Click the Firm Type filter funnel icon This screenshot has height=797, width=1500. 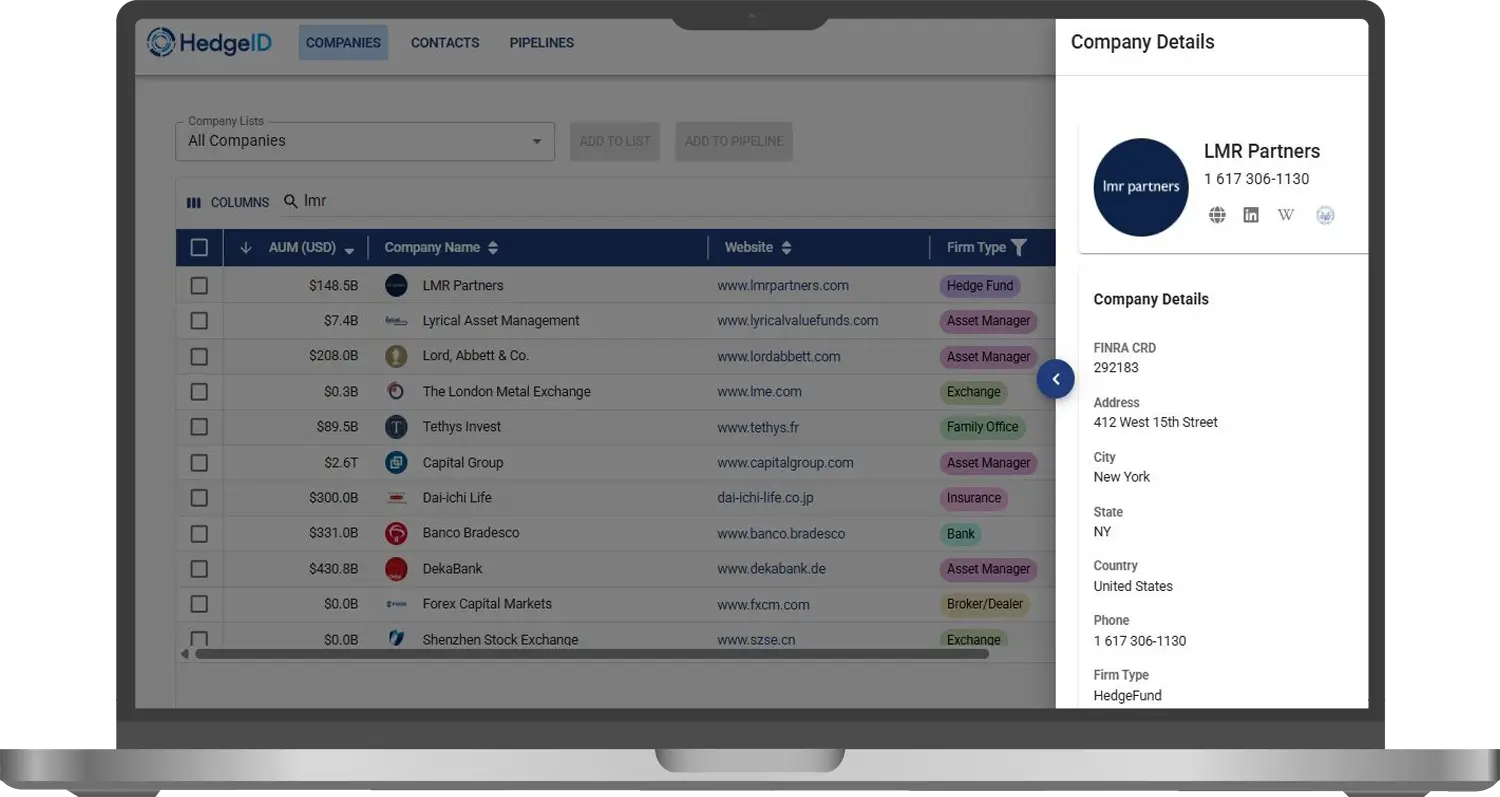pos(1018,247)
